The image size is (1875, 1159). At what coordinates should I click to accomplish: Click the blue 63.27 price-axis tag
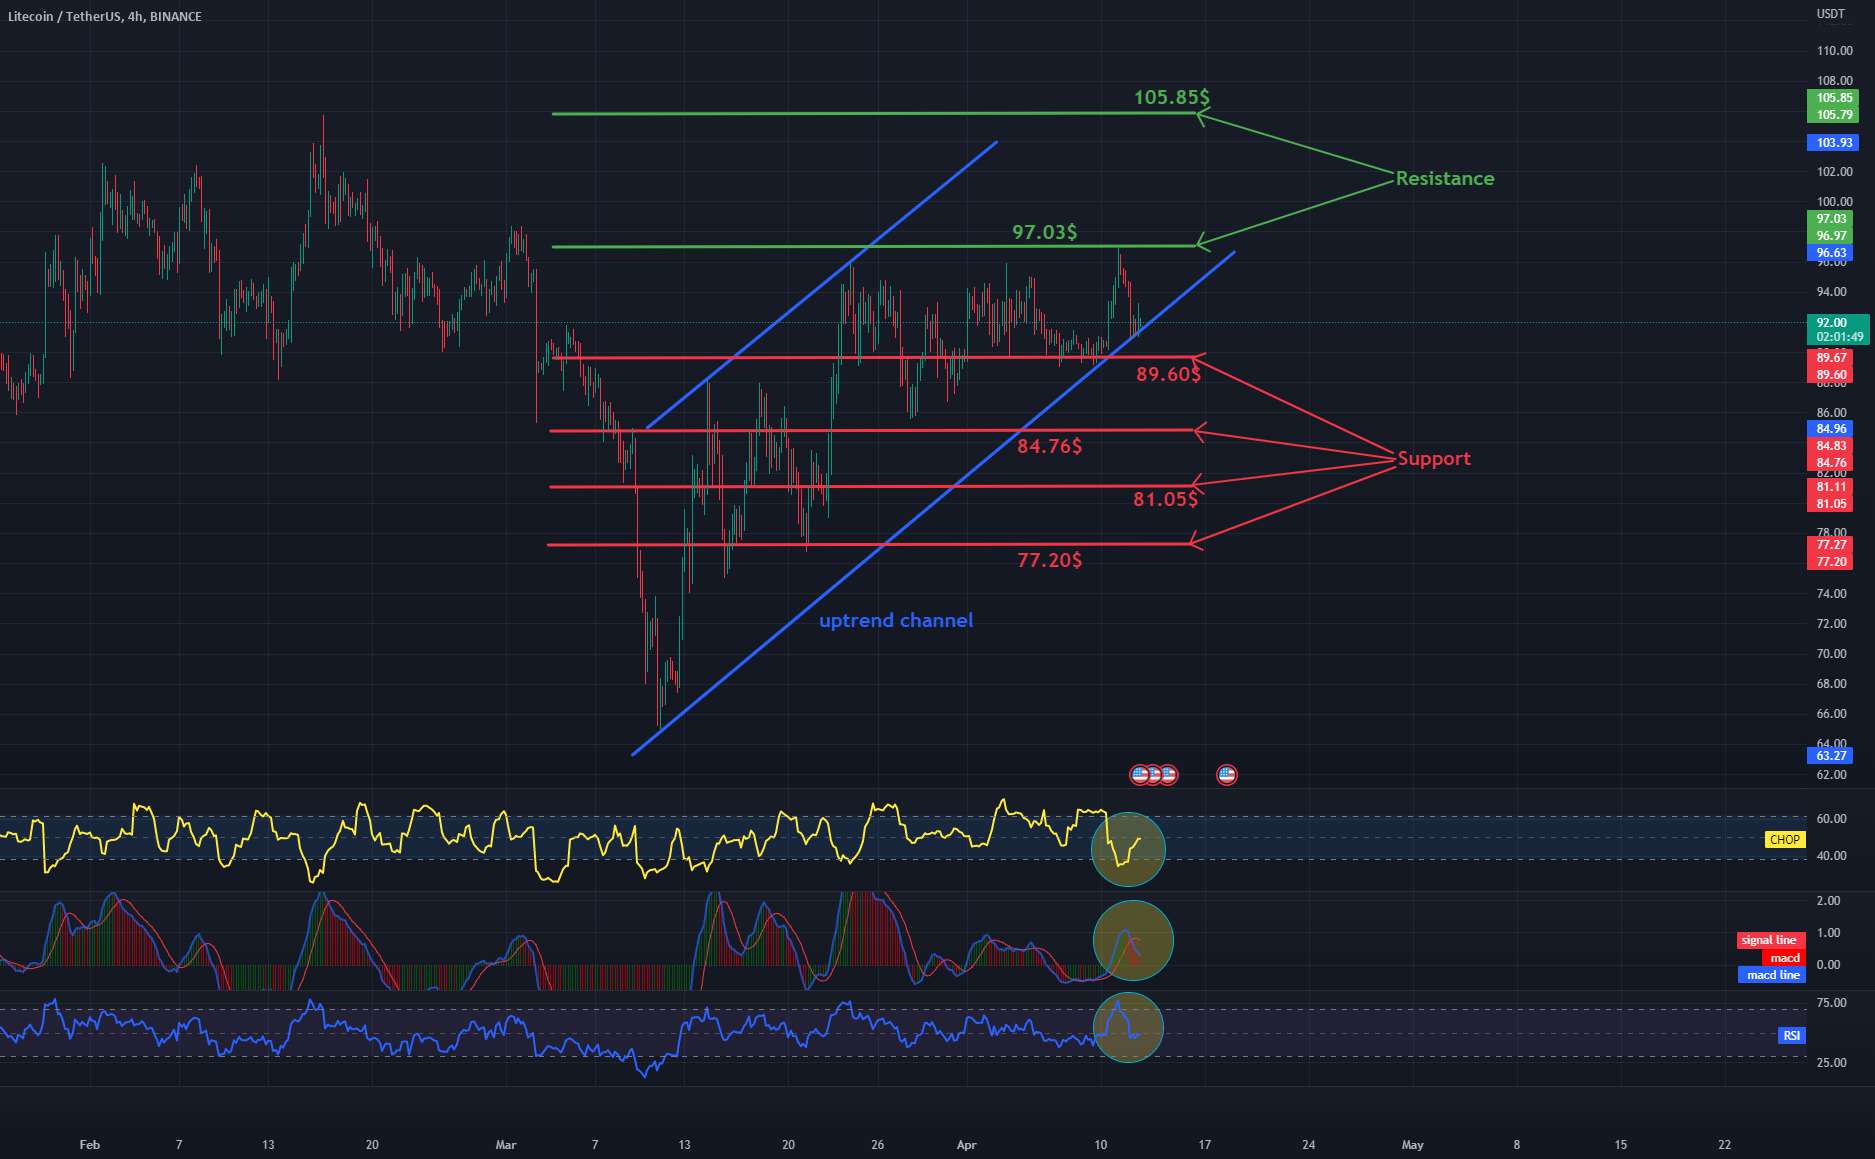pyautogui.click(x=1832, y=756)
